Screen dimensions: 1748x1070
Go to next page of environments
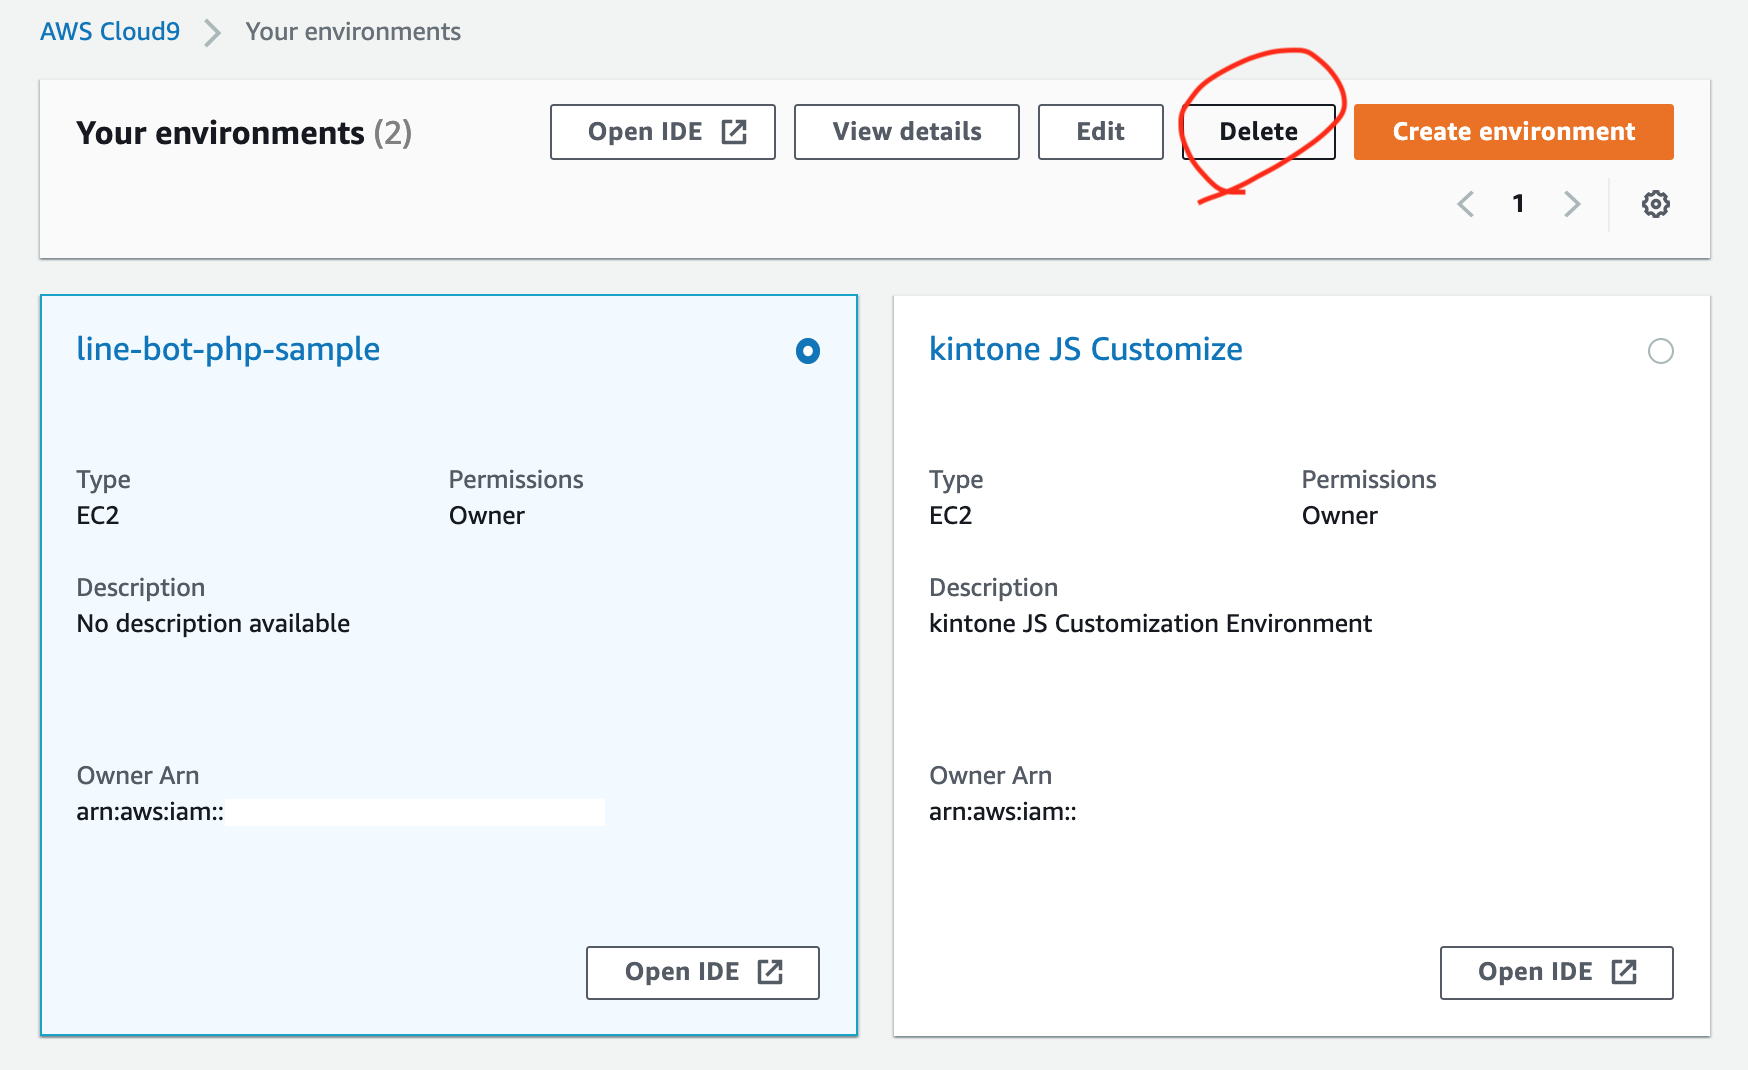coord(1572,204)
